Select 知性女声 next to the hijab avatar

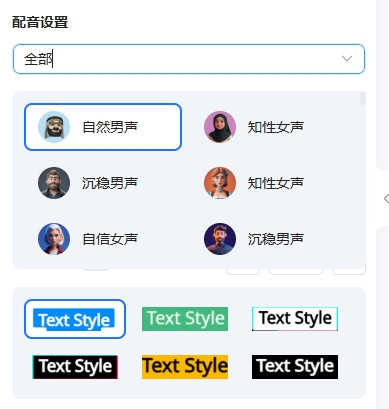(276, 127)
